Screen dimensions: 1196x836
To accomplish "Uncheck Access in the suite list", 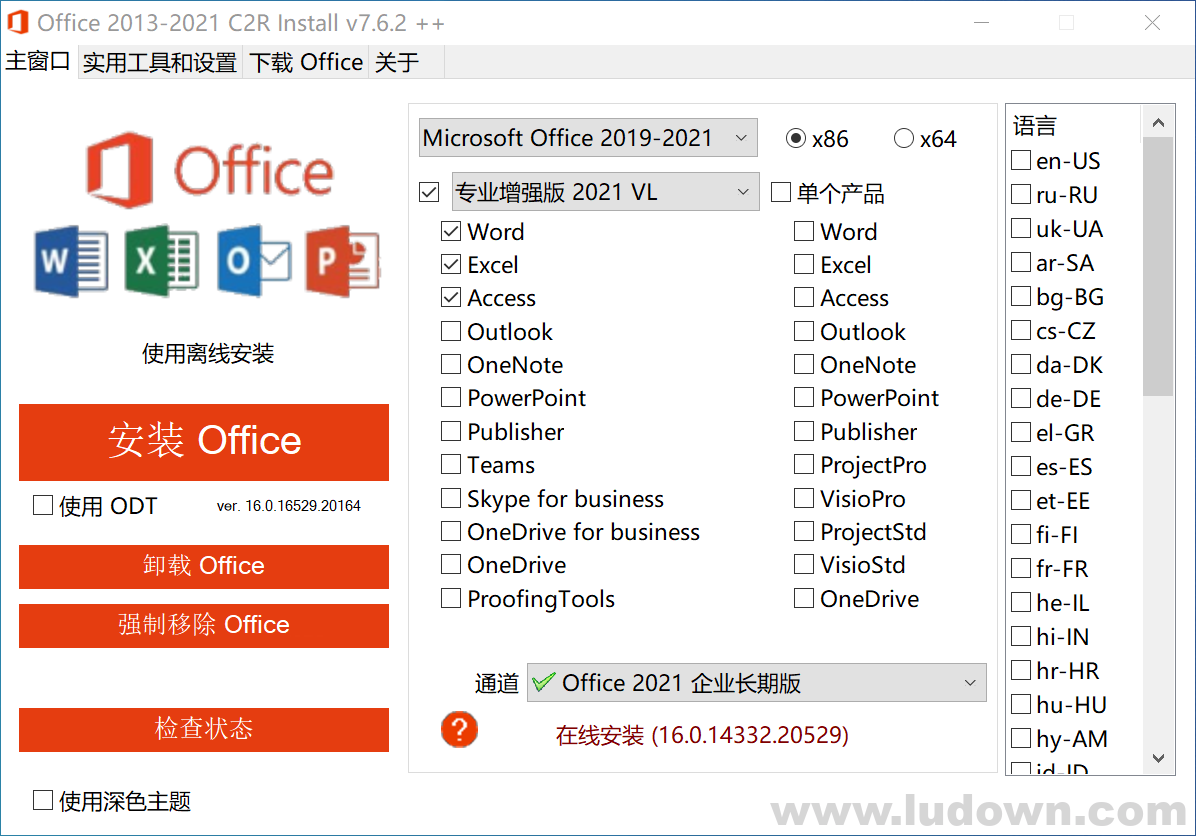I will click(x=451, y=297).
